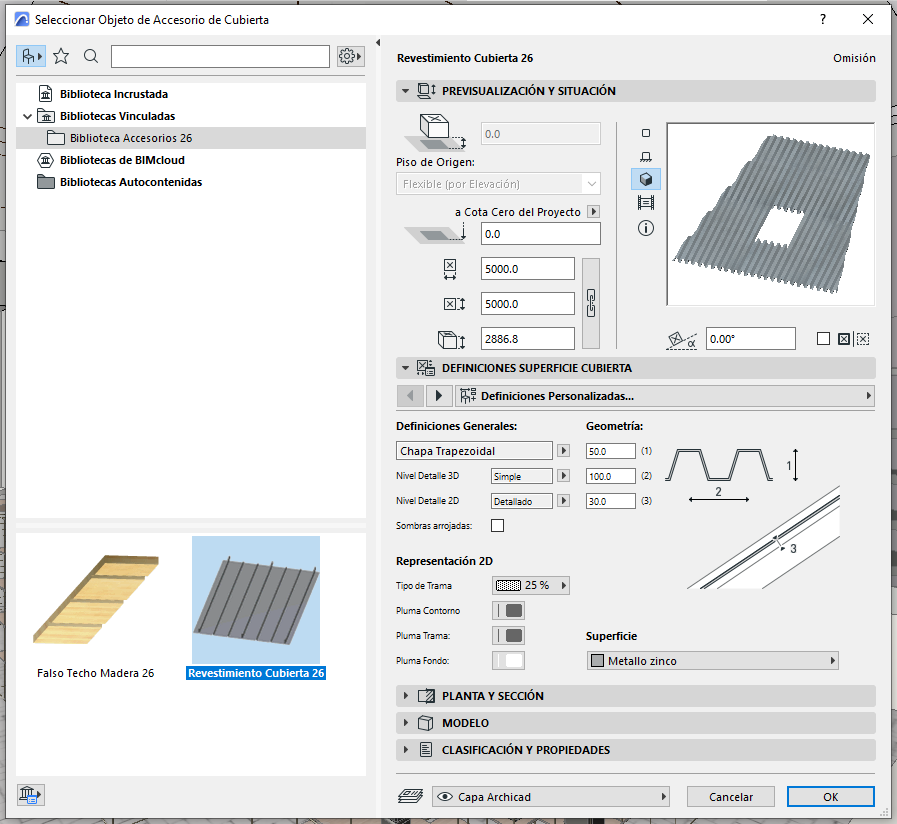Toggle the Capa Archicad layer eye icon

pos(446,797)
